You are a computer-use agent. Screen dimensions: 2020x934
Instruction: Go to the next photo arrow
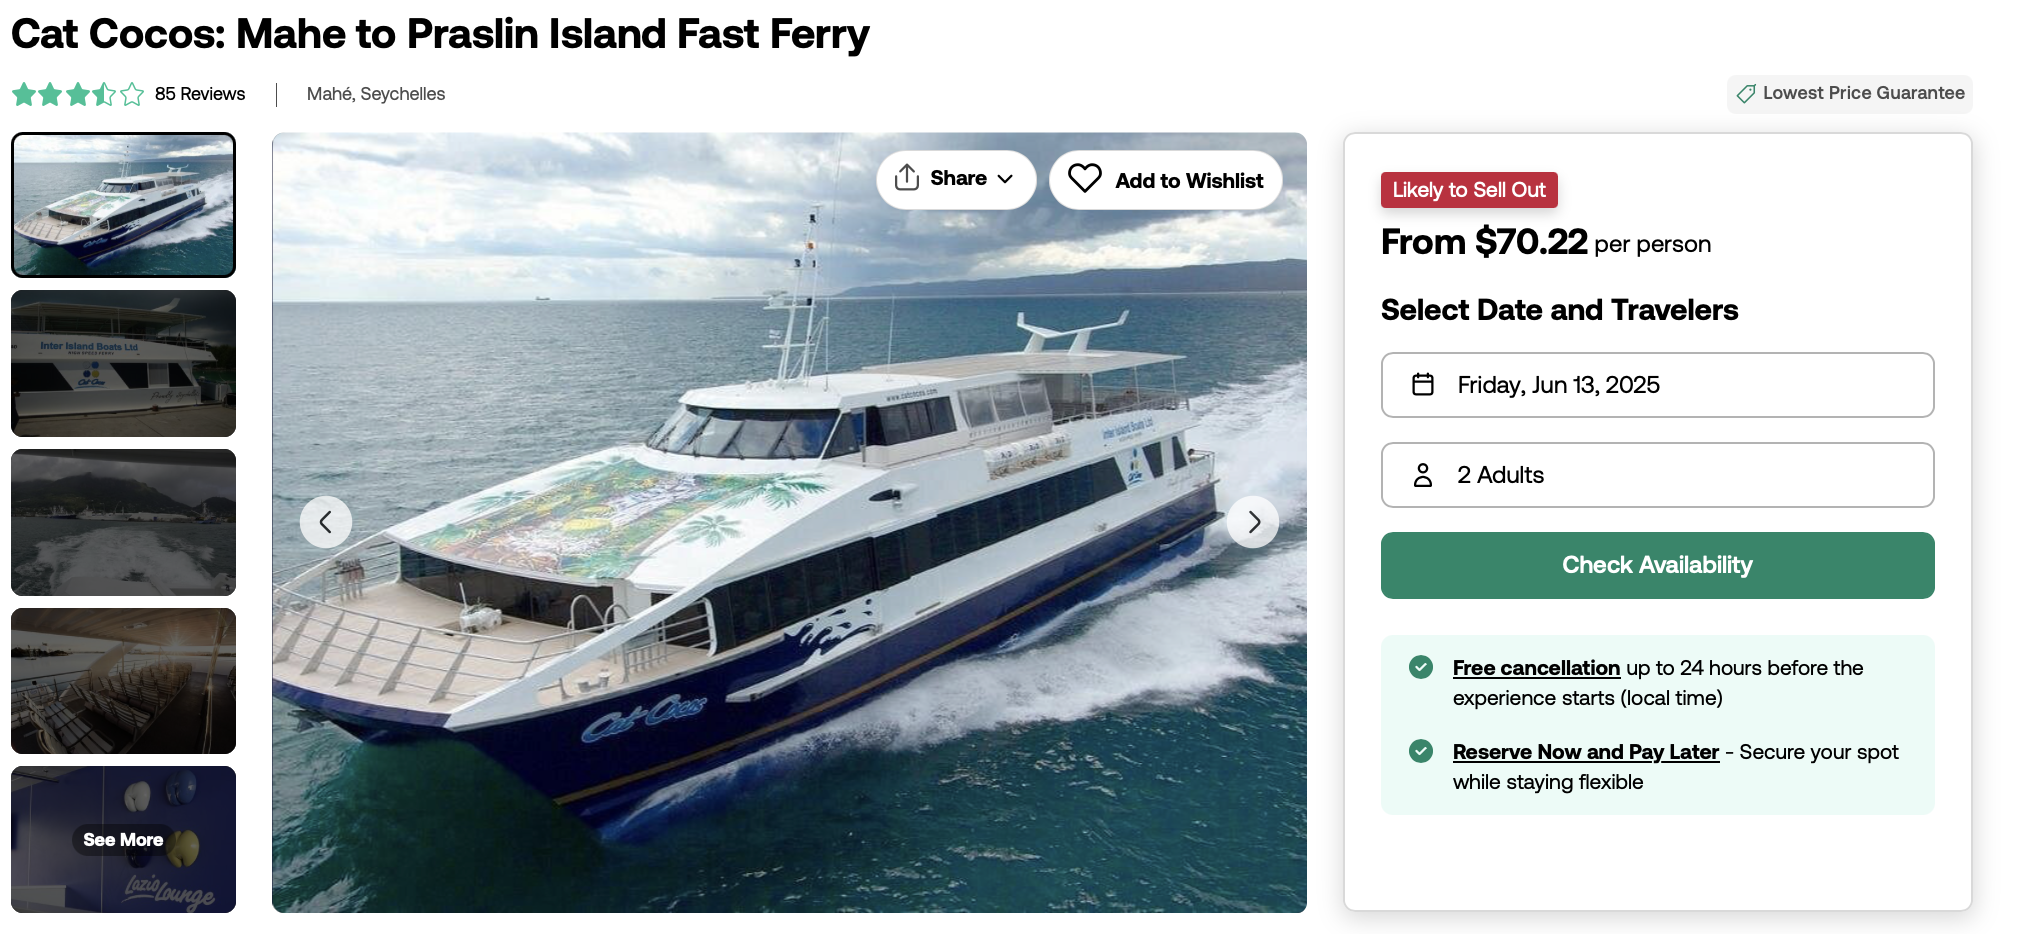click(1254, 522)
